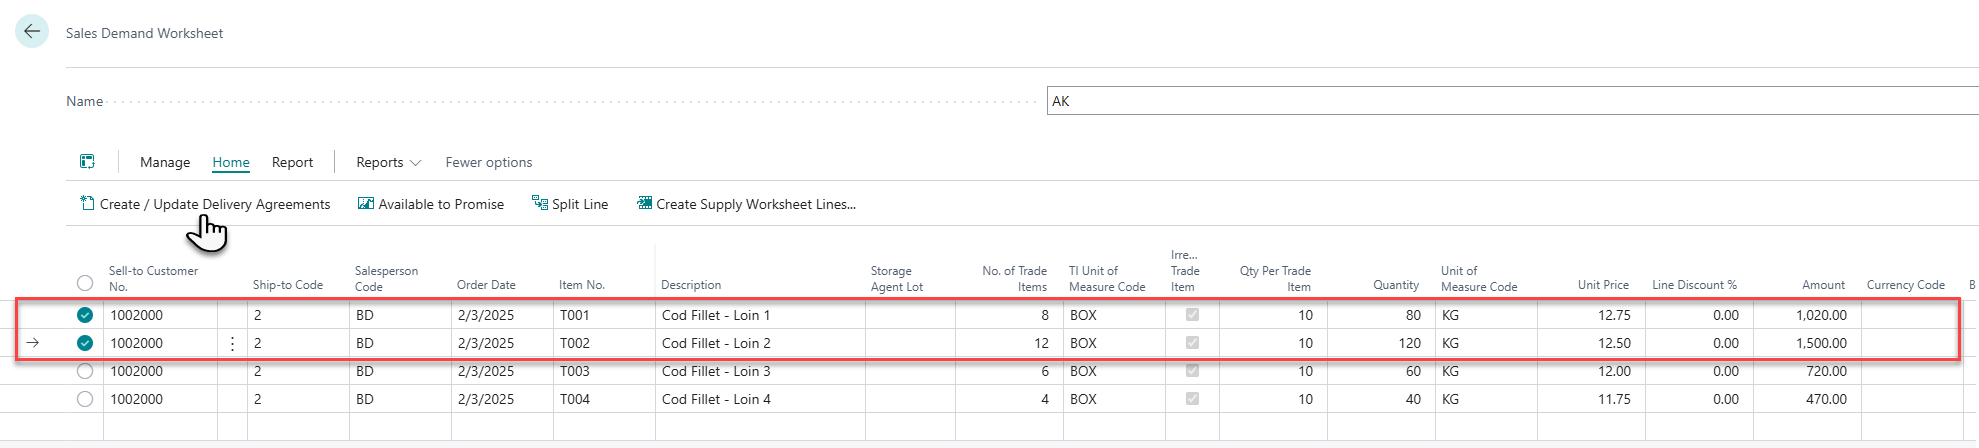Click the Create / Update Delivery Agreements icon
Screen dimensions: 1979x448
(x=87, y=203)
